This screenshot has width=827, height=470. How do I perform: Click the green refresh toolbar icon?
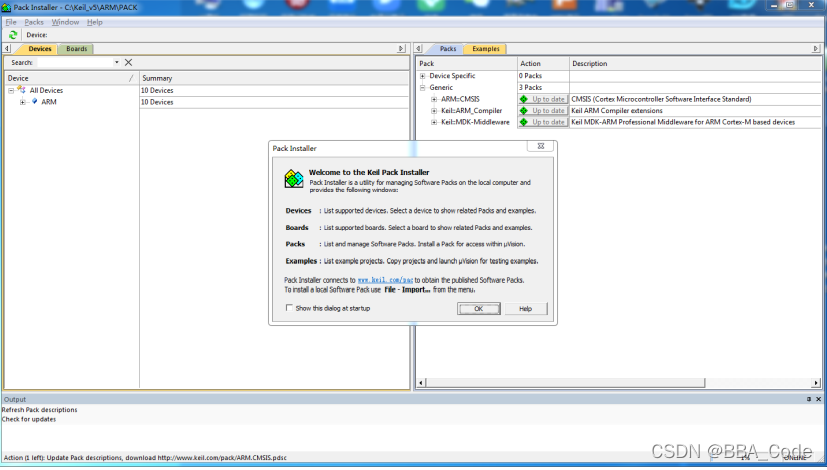[13, 35]
